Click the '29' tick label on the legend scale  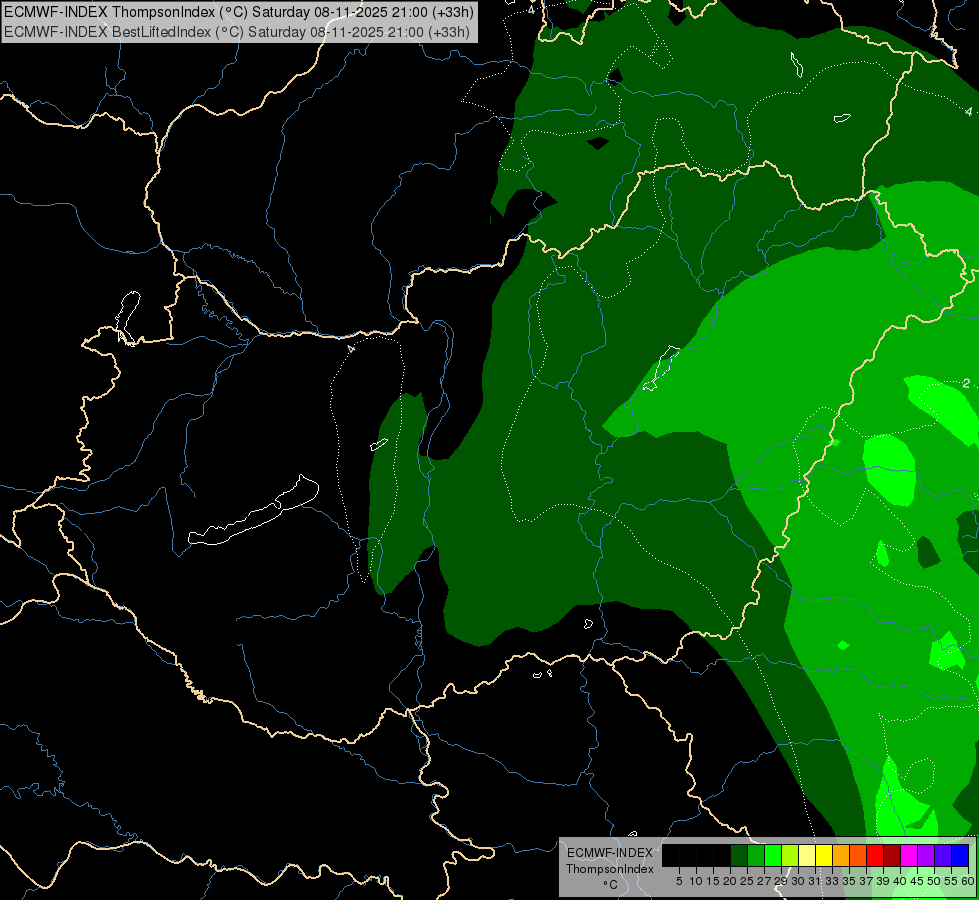(782, 881)
